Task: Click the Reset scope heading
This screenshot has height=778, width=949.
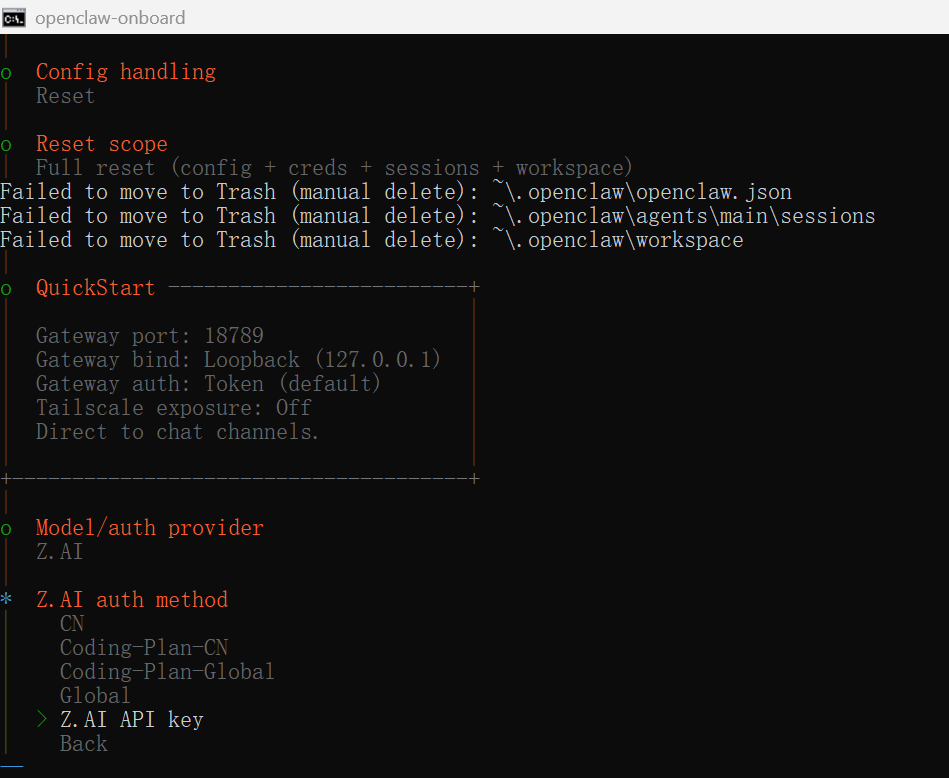Action: coord(102,144)
